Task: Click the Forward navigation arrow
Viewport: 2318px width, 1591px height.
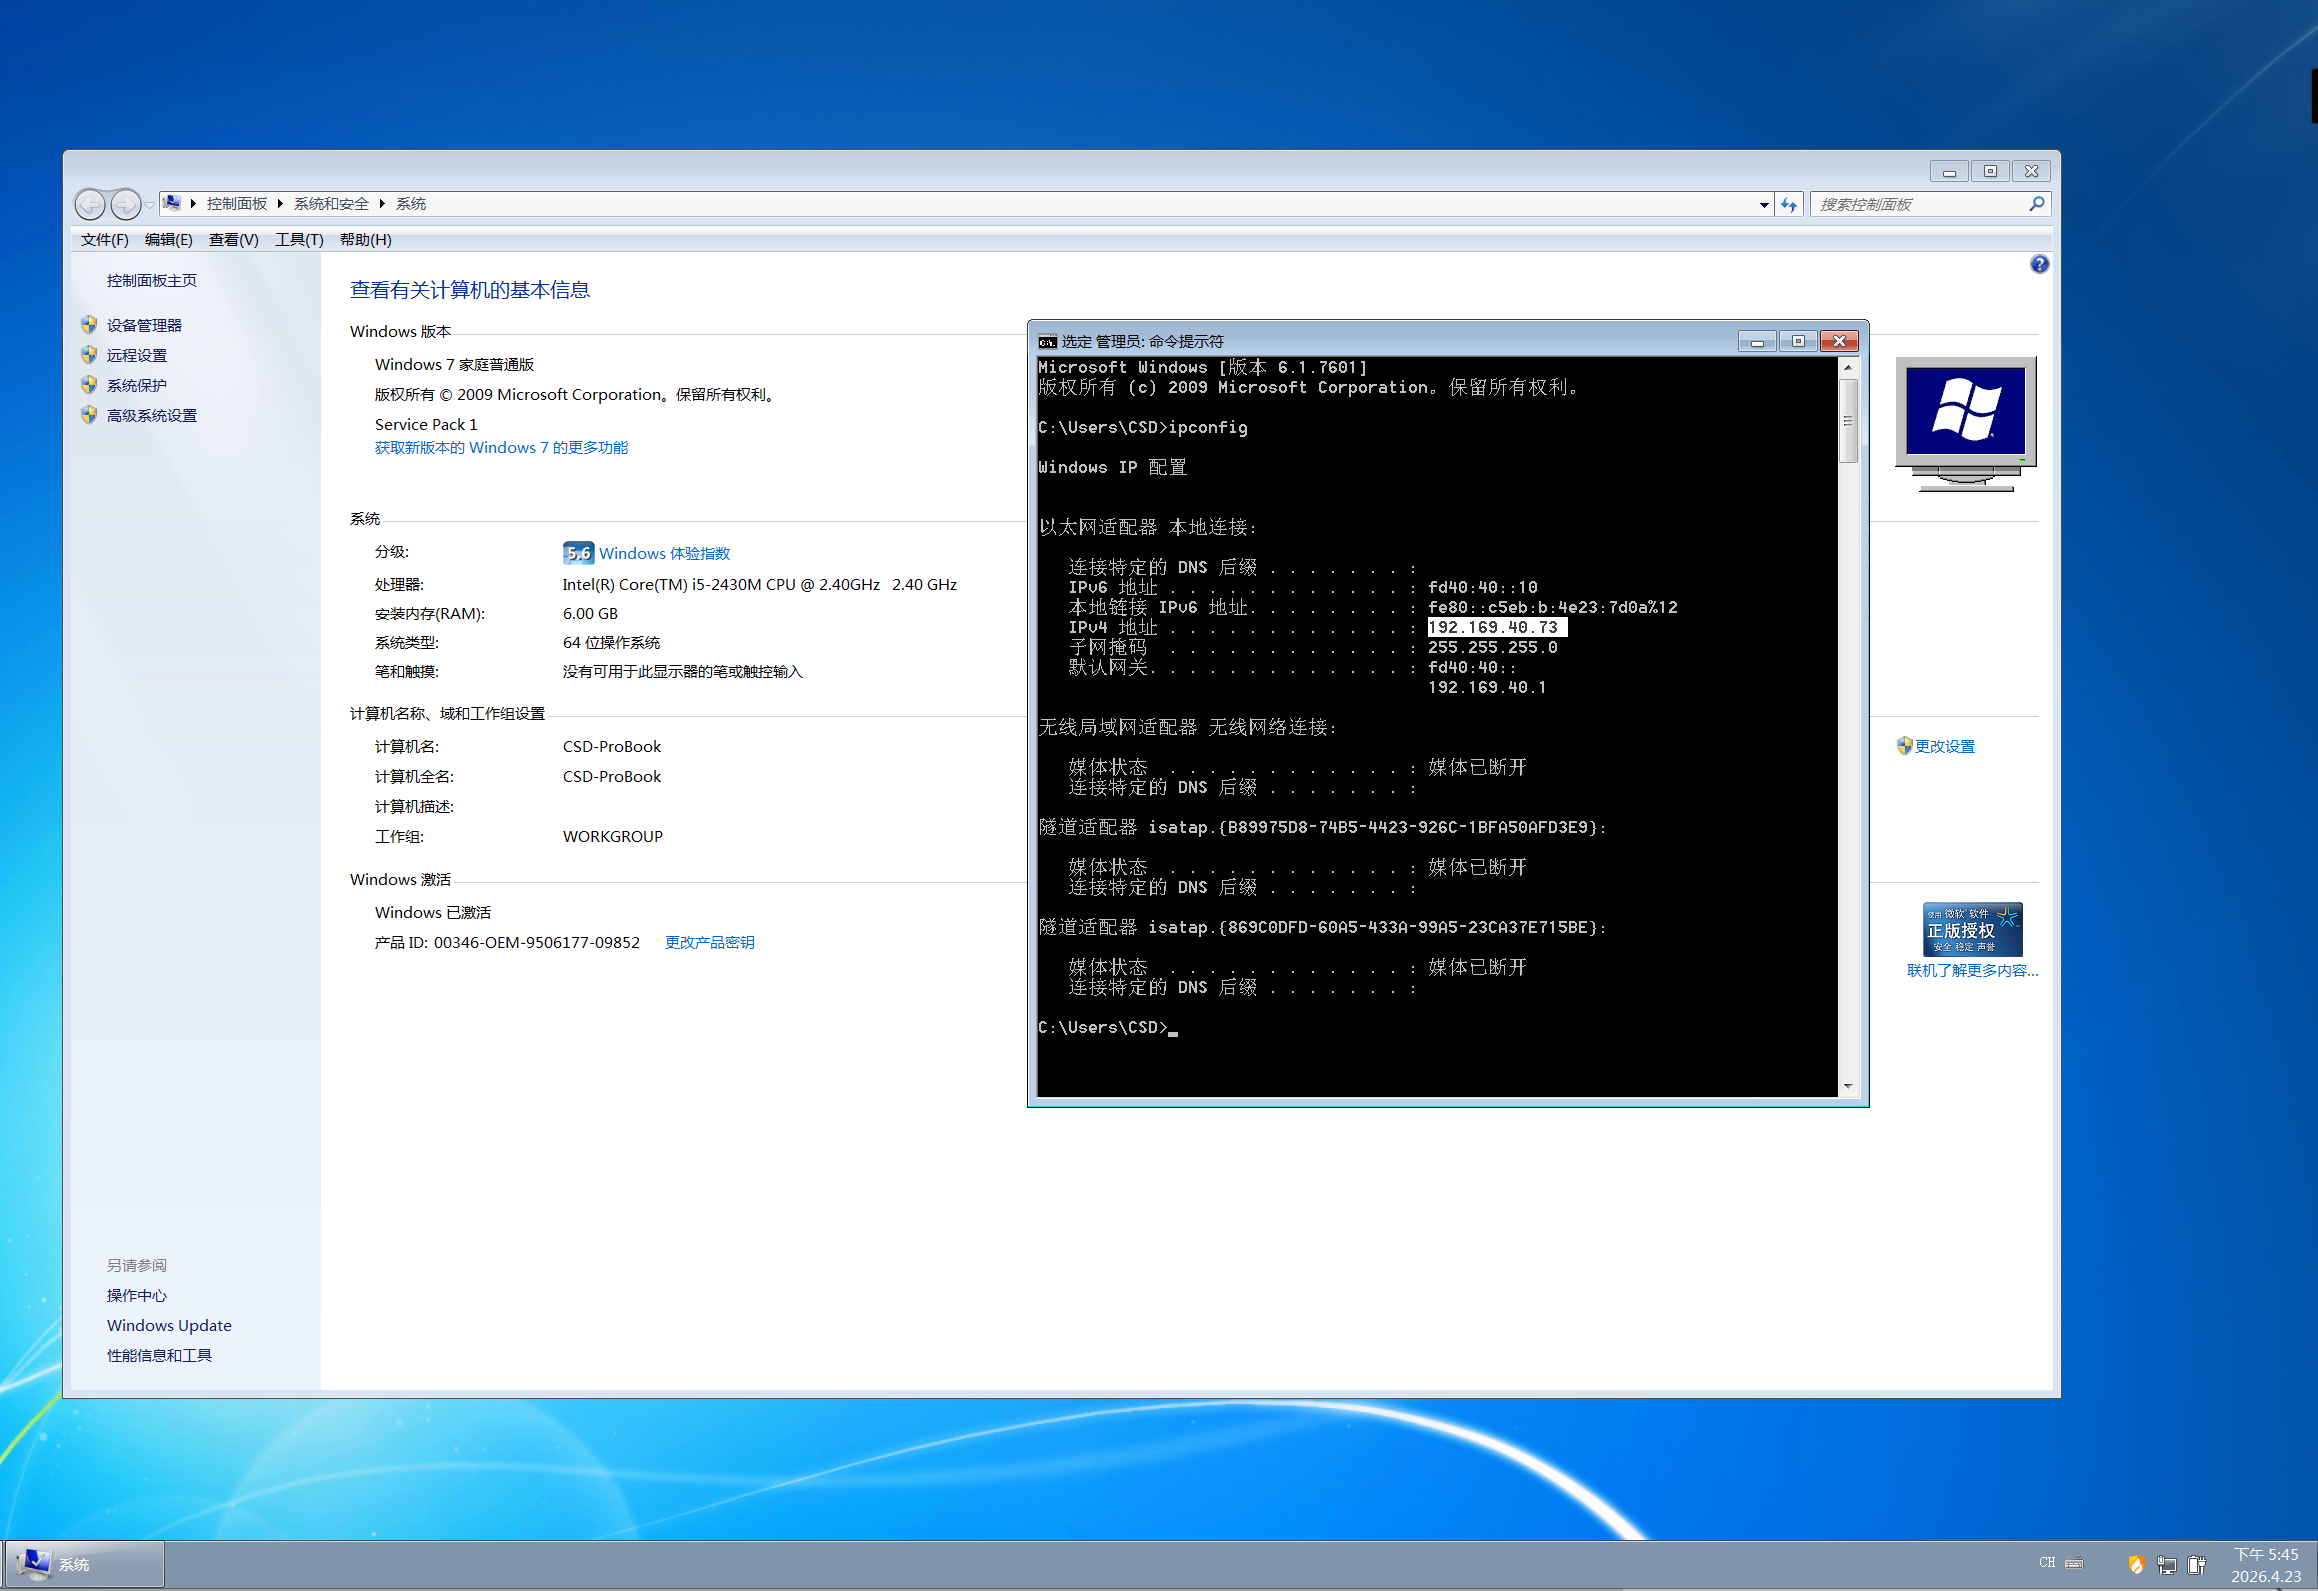Action: click(126, 204)
